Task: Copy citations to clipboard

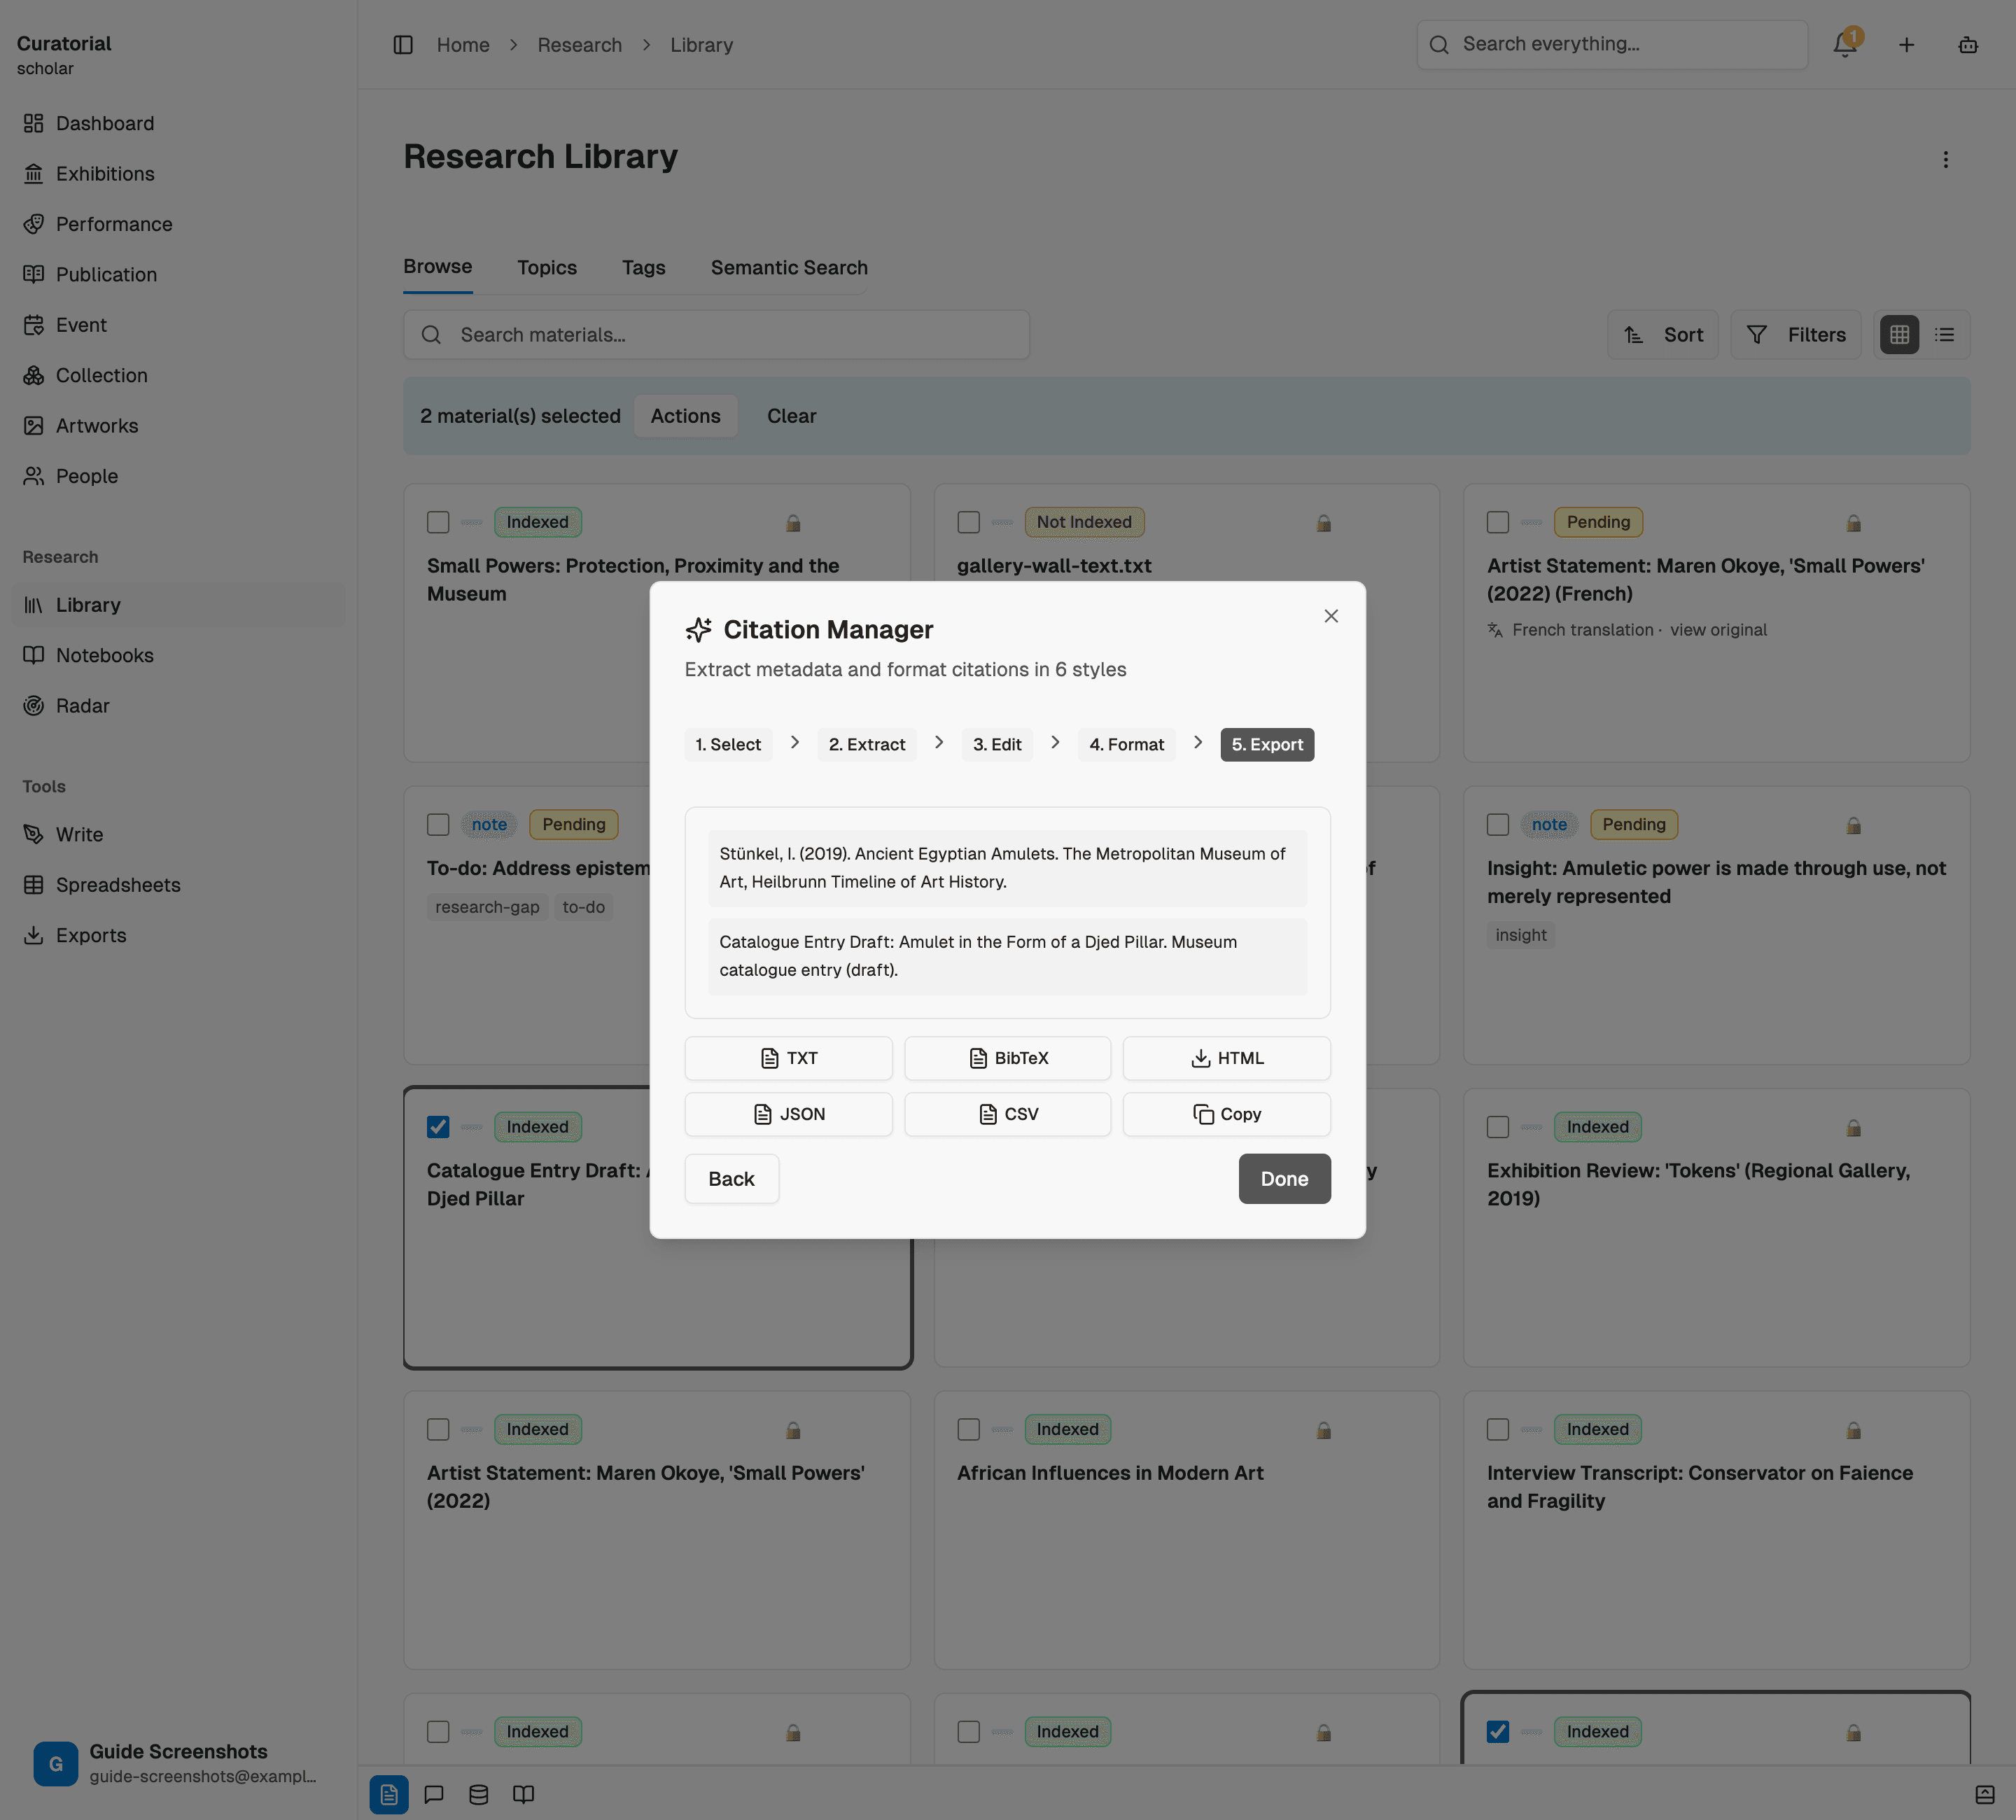Action: click(1226, 1114)
